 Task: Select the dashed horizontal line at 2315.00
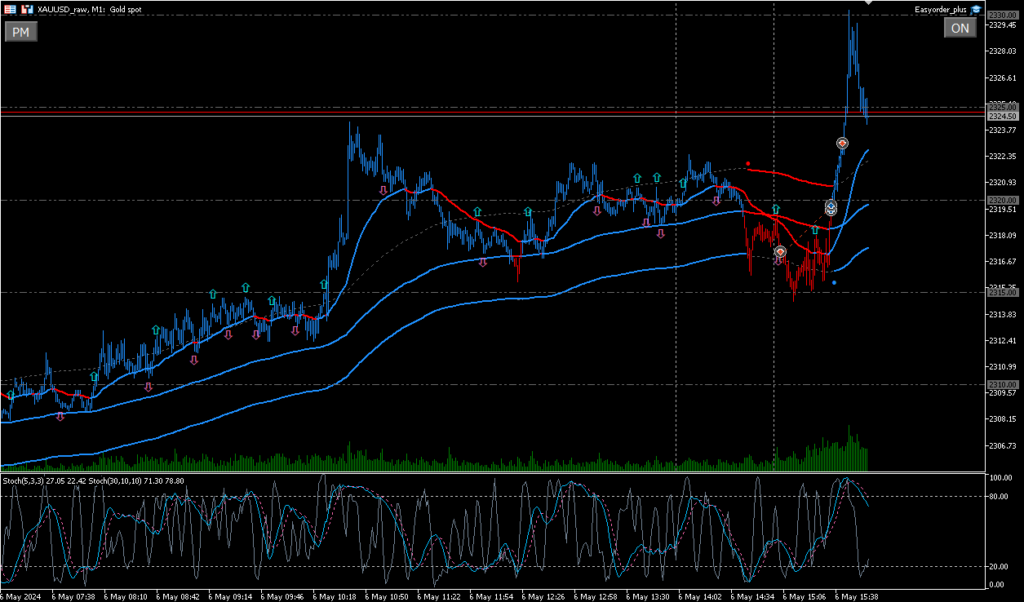[492, 293]
